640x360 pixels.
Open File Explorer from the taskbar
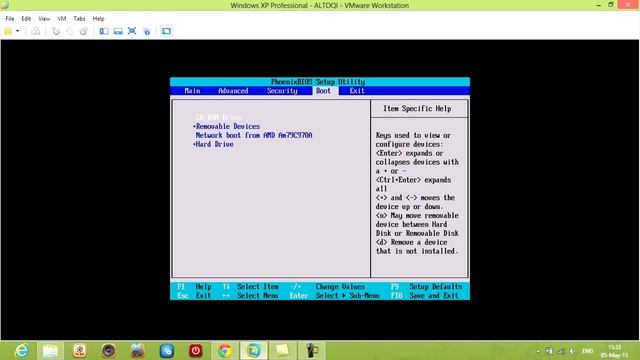50,351
